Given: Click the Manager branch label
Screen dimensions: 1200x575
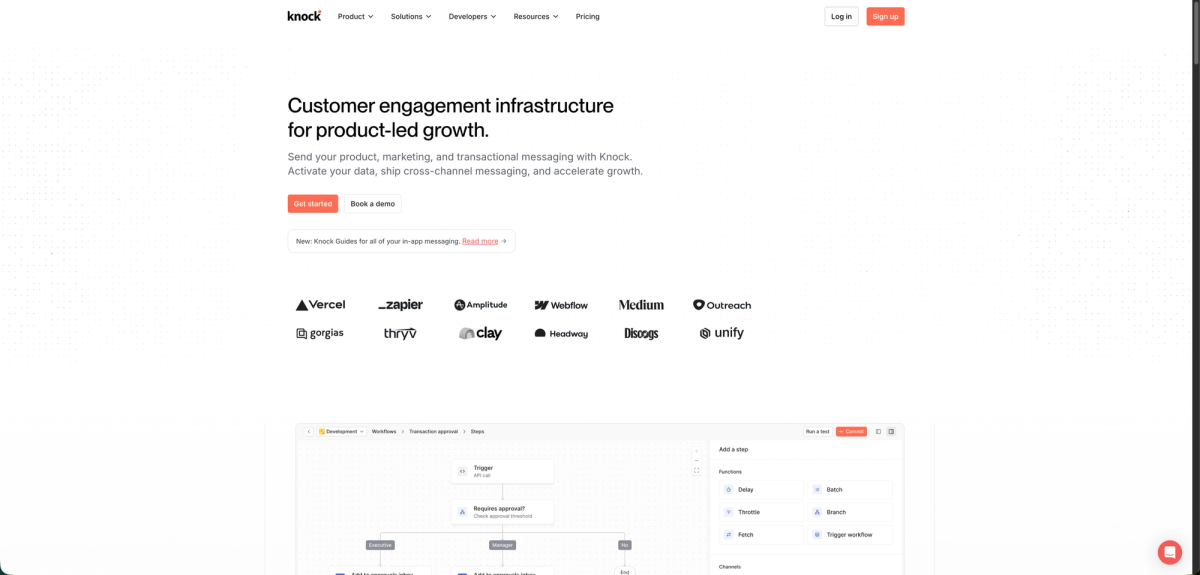Looking at the screenshot, I should 502,545.
